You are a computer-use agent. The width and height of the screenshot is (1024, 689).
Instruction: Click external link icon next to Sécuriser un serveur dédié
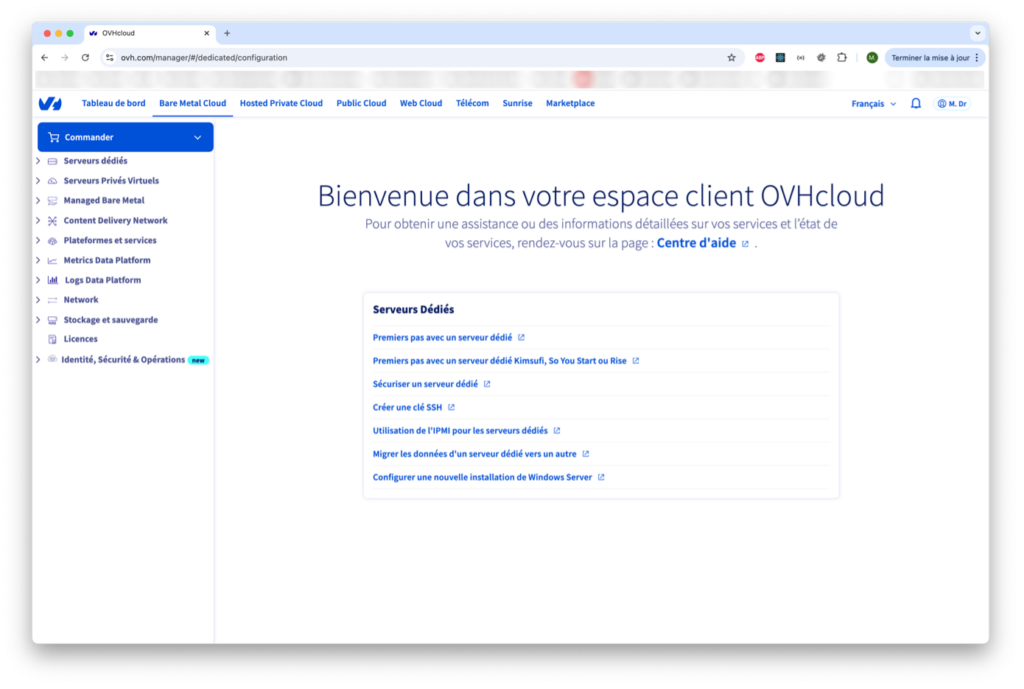[487, 384]
